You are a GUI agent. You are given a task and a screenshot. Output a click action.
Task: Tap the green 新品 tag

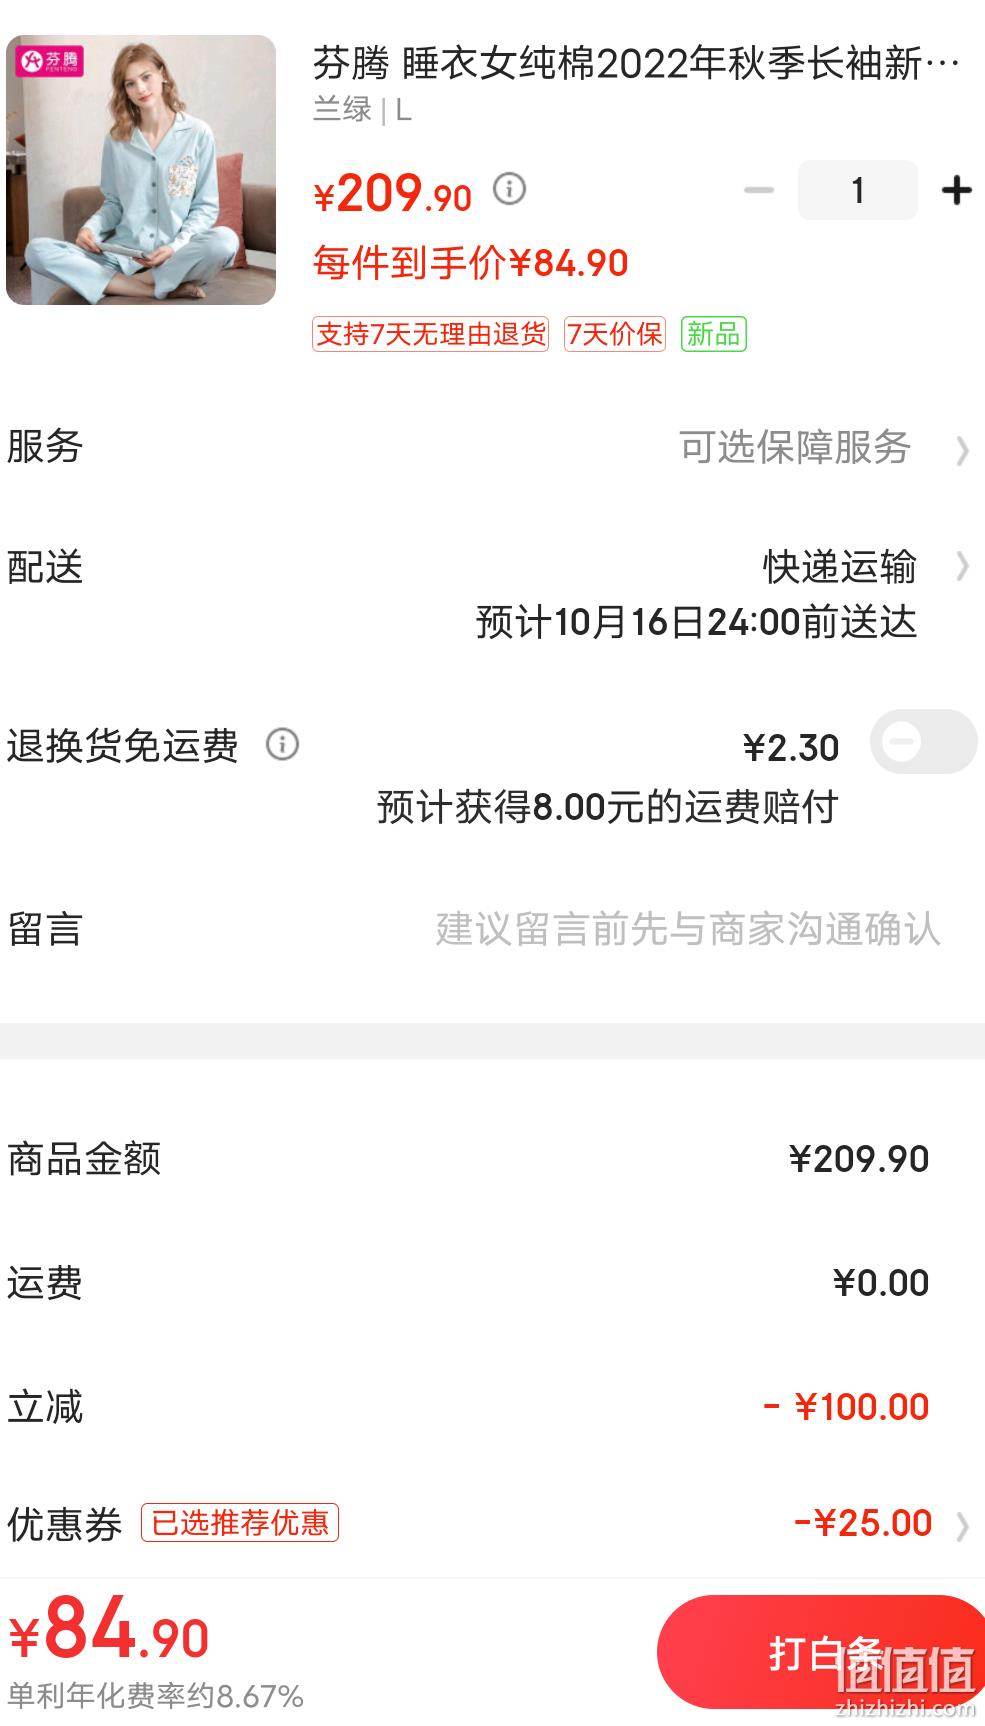tap(714, 334)
